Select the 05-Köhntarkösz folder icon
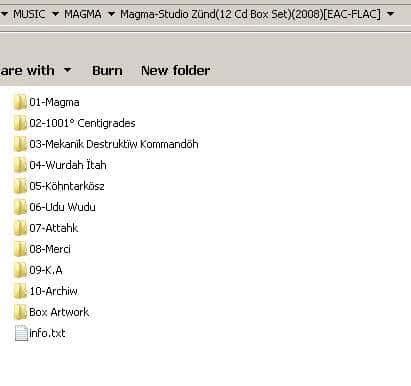411x386 pixels. pos(20,186)
